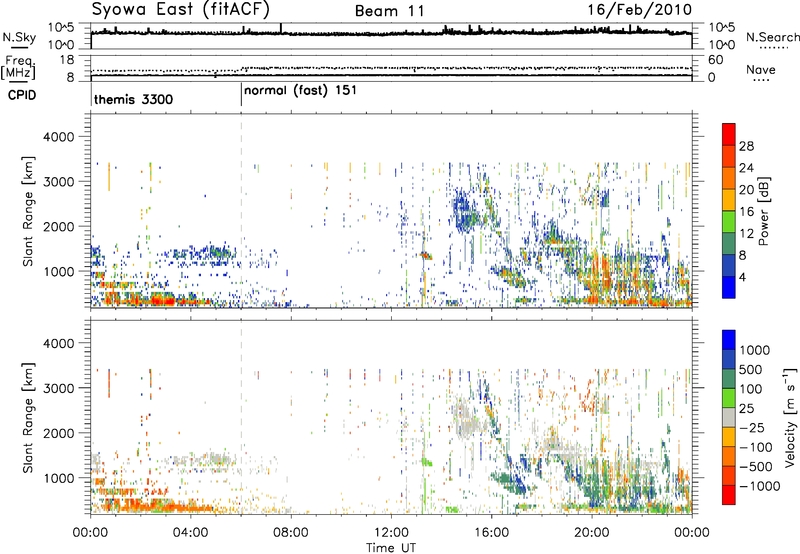Click the '28' power colorbar tick label
Viewport: 800px width, 554px height.
click(746, 146)
